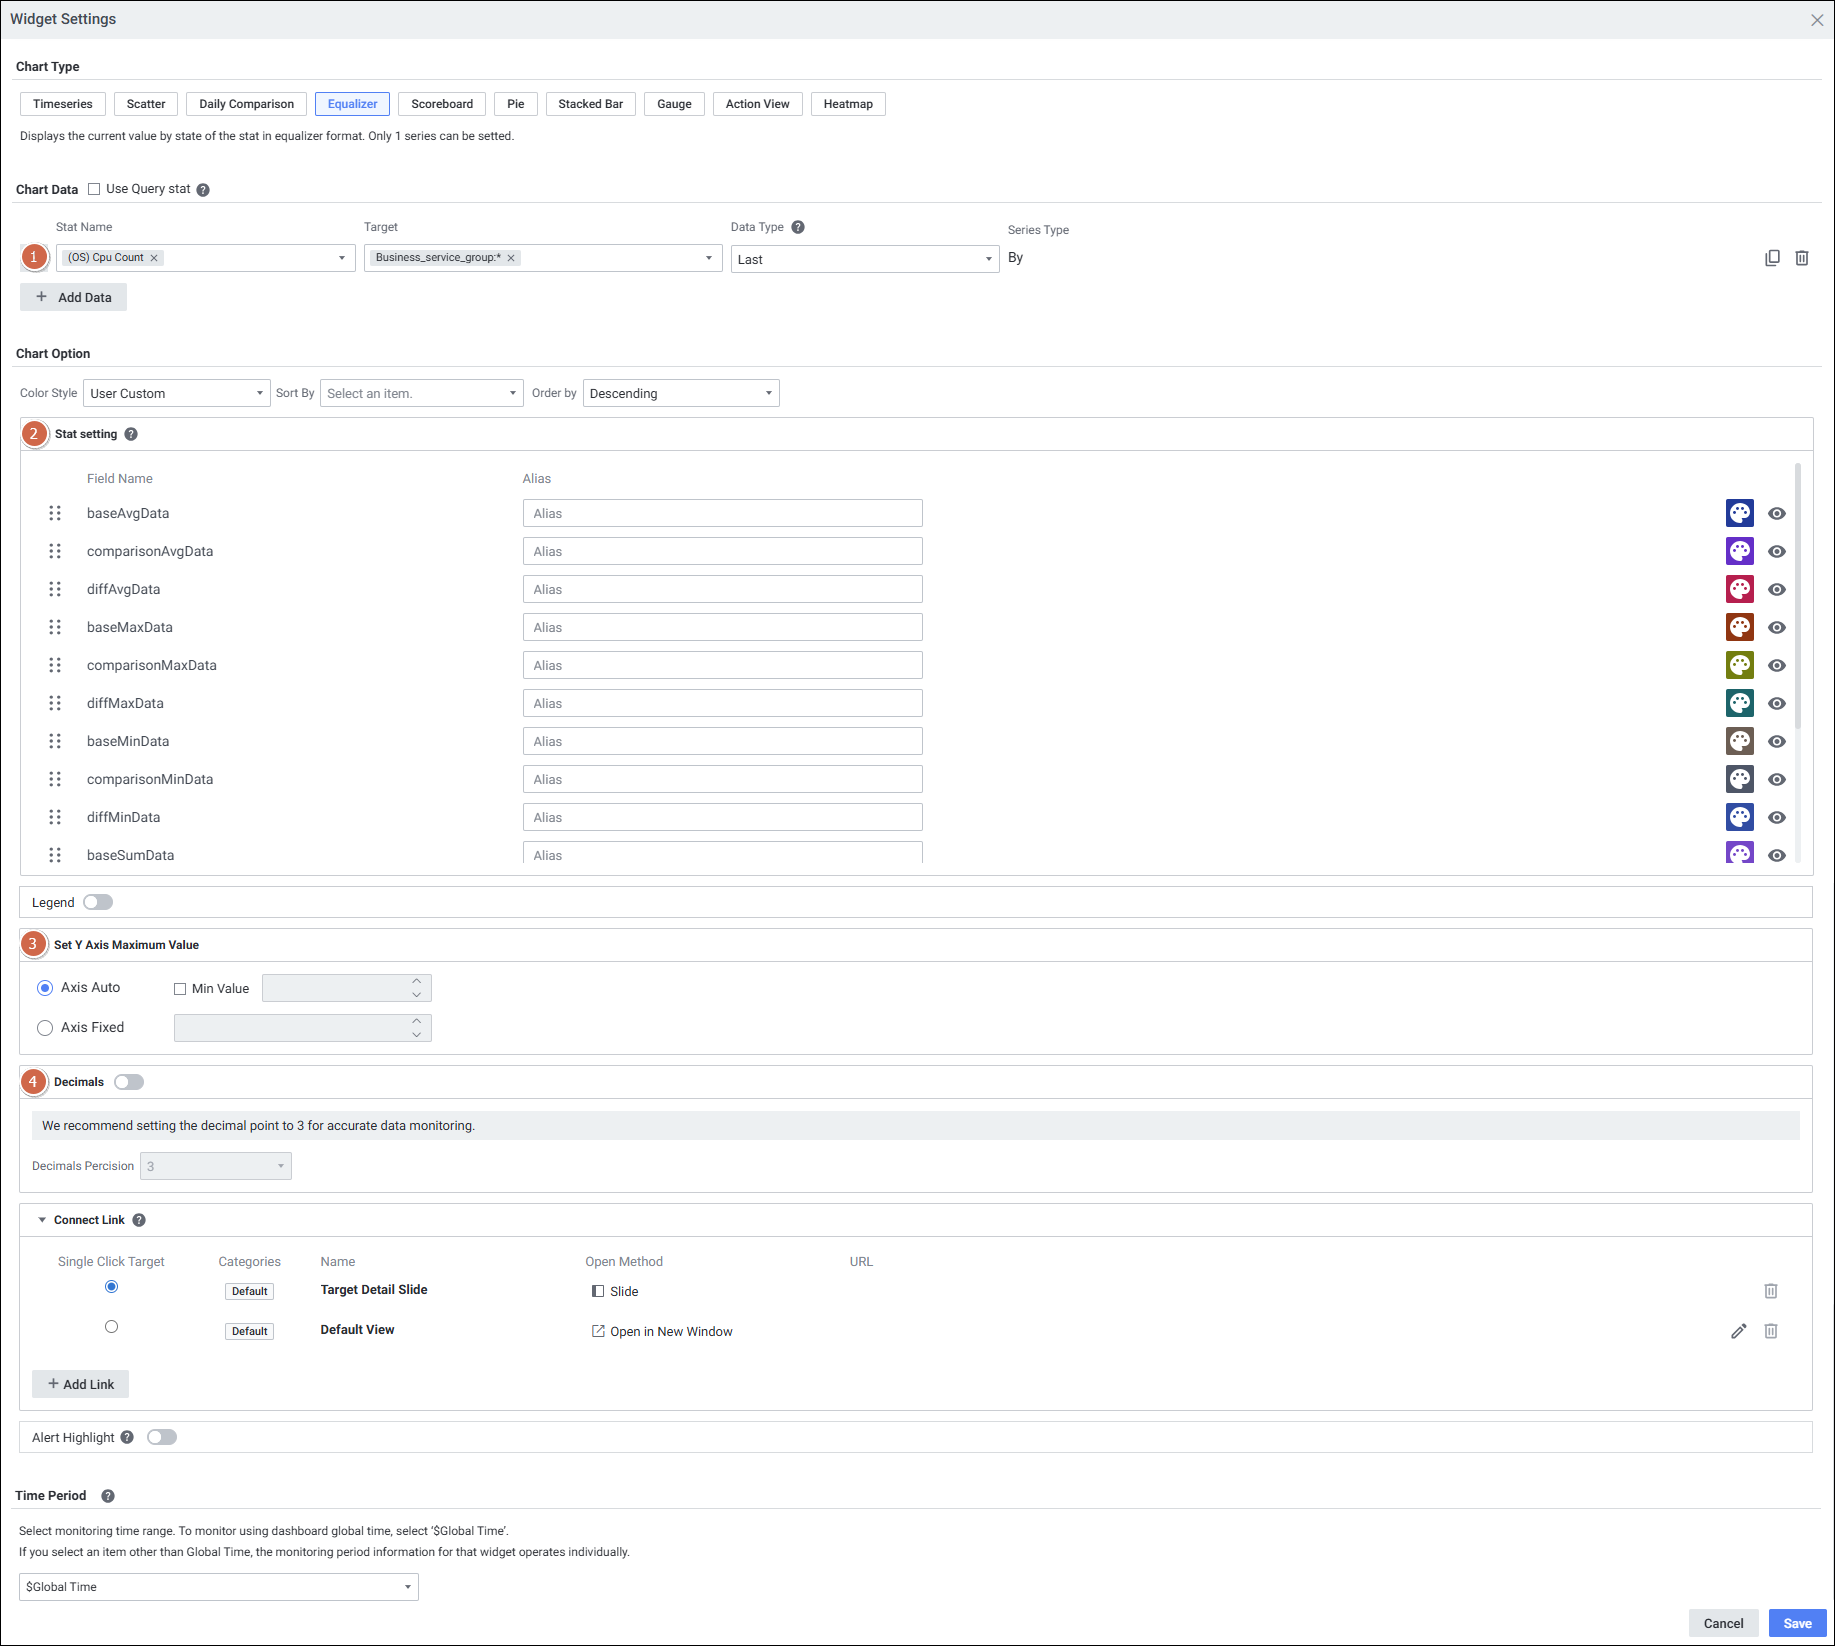Delete the Target Detail Slide link
The height and width of the screenshot is (1646, 1835).
[x=1770, y=1291]
